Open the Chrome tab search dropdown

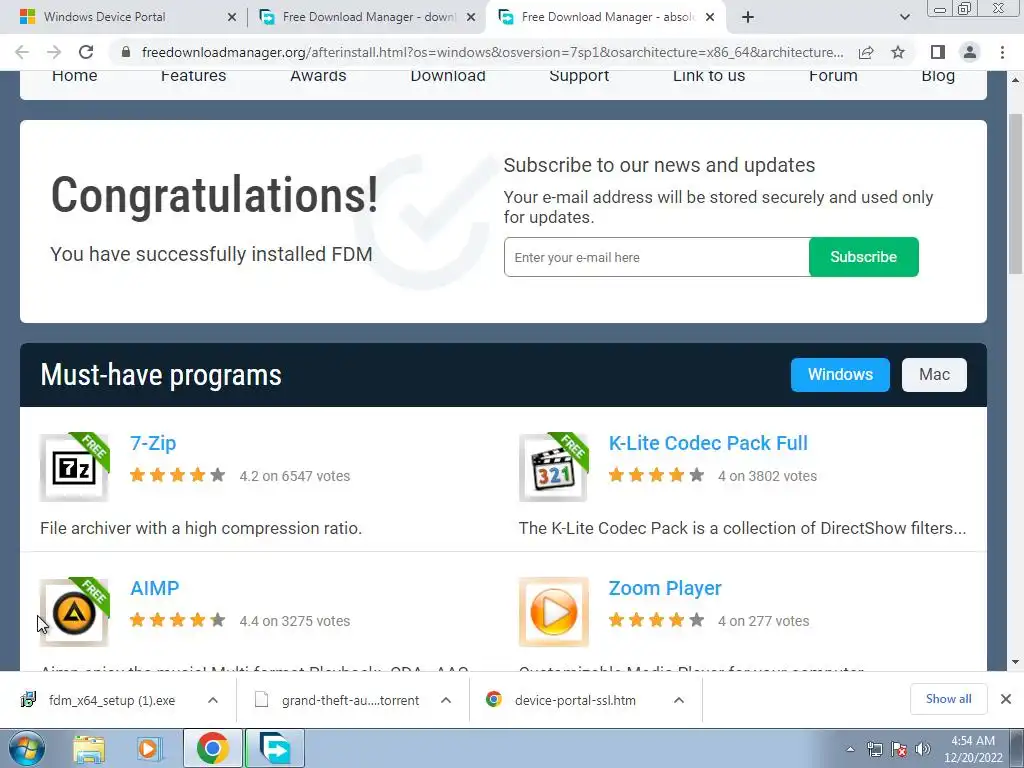point(904,17)
